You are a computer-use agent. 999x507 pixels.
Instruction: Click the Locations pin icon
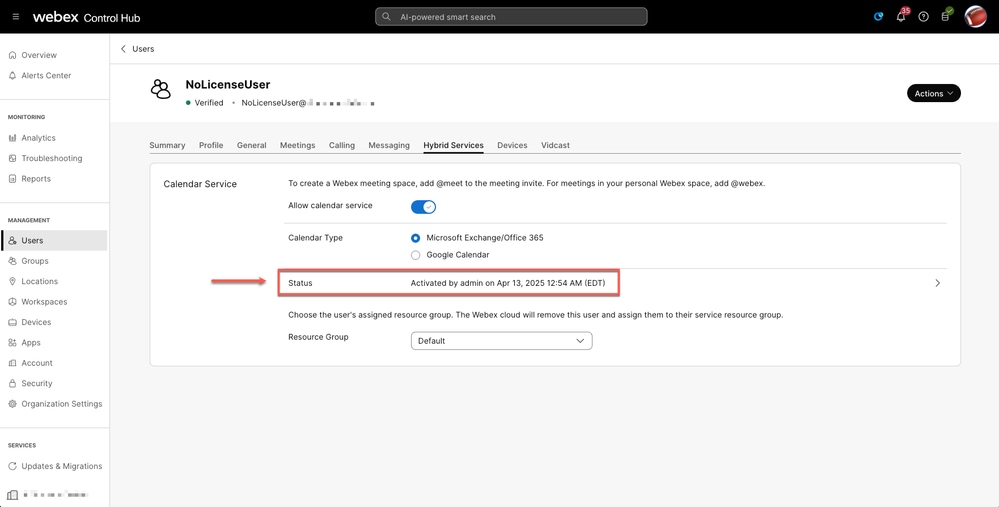[13, 282]
